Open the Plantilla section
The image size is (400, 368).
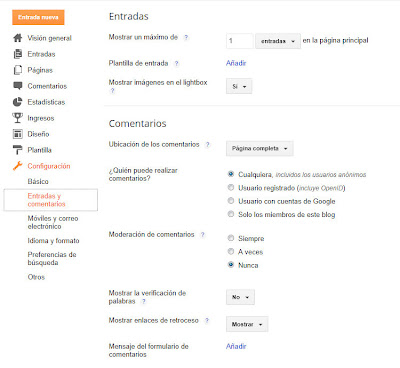tap(39, 150)
